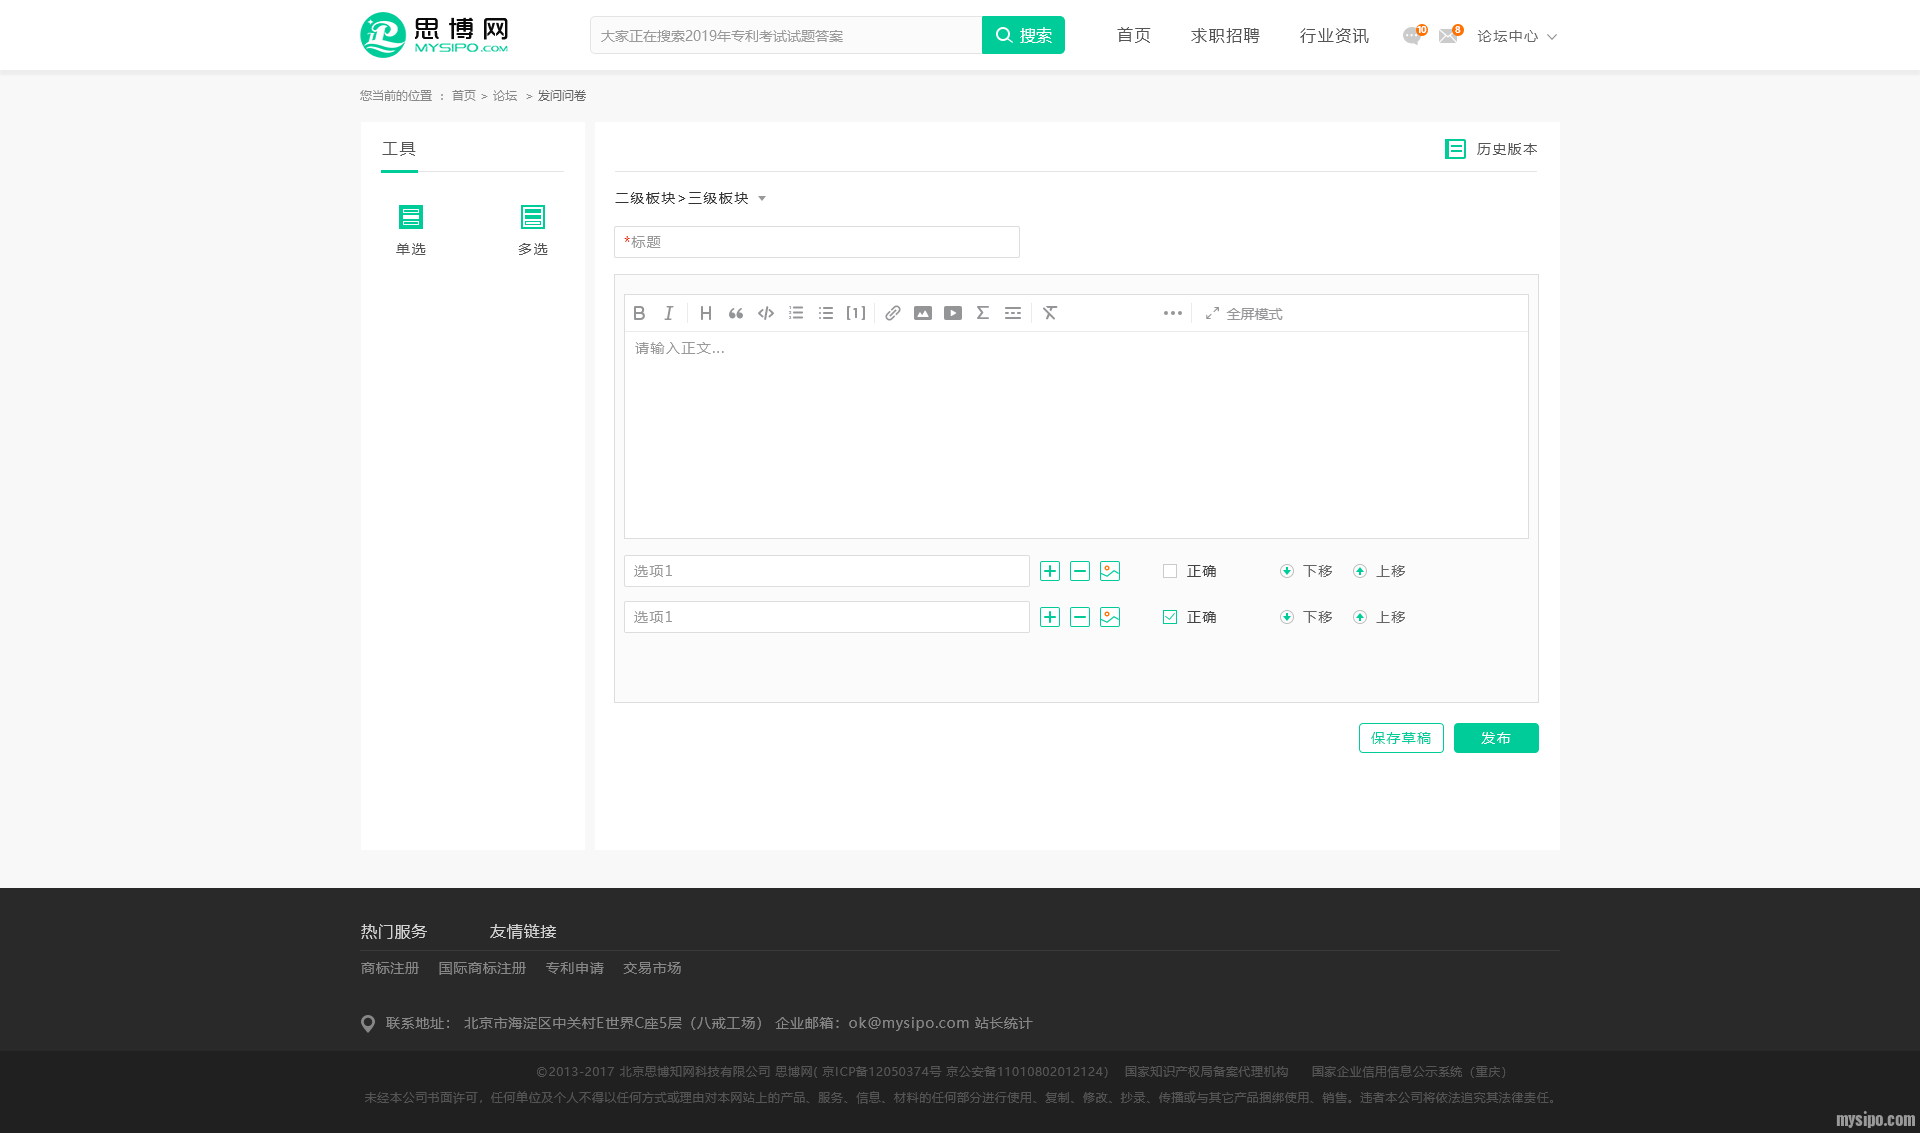Add the single-choice (单选) question tool
This screenshot has height=1133, width=1920.
pos(411,229)
